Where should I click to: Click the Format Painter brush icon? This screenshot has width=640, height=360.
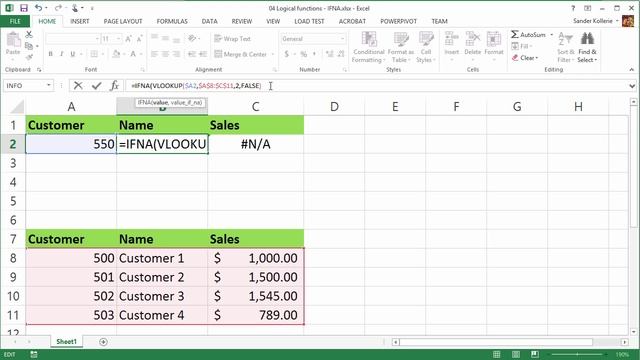pyautogui.click(x=29, y=57)
